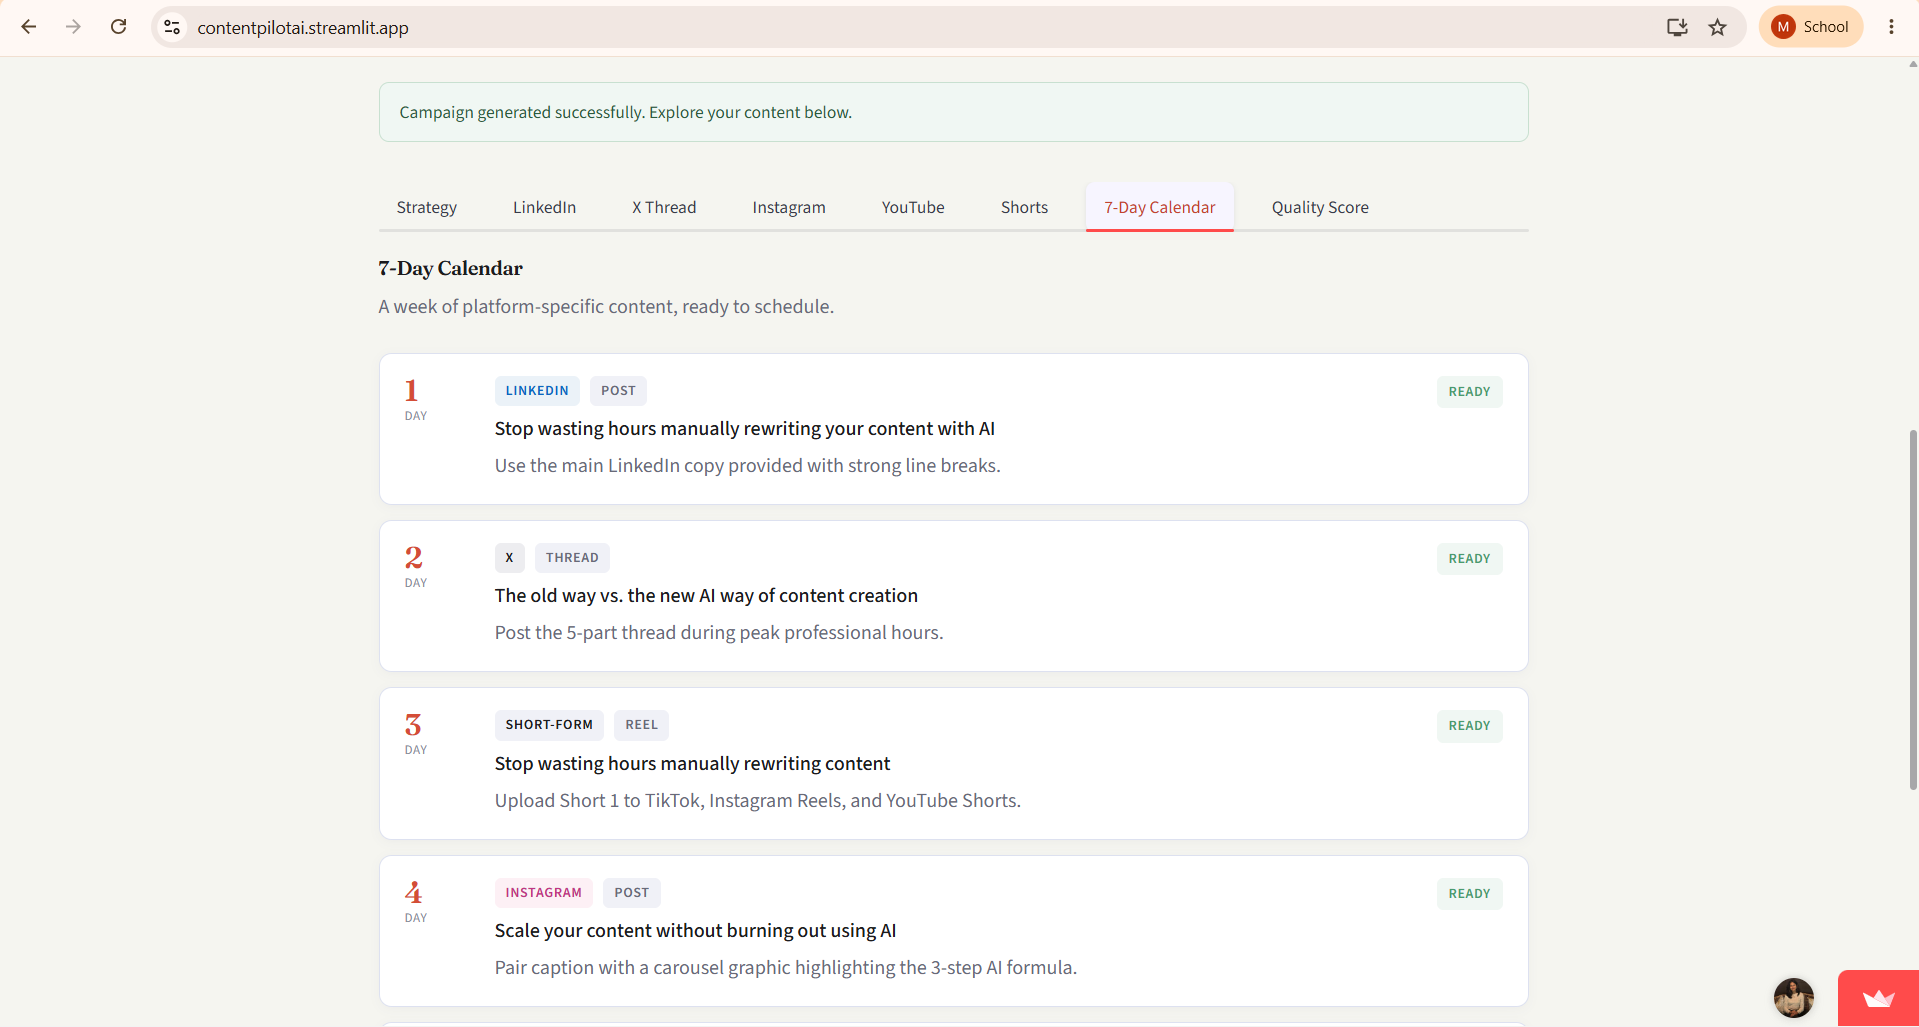
Task: Select Day 3 title 'Stop wasting hours manually rewriting content'
Action: coord(692,764)
